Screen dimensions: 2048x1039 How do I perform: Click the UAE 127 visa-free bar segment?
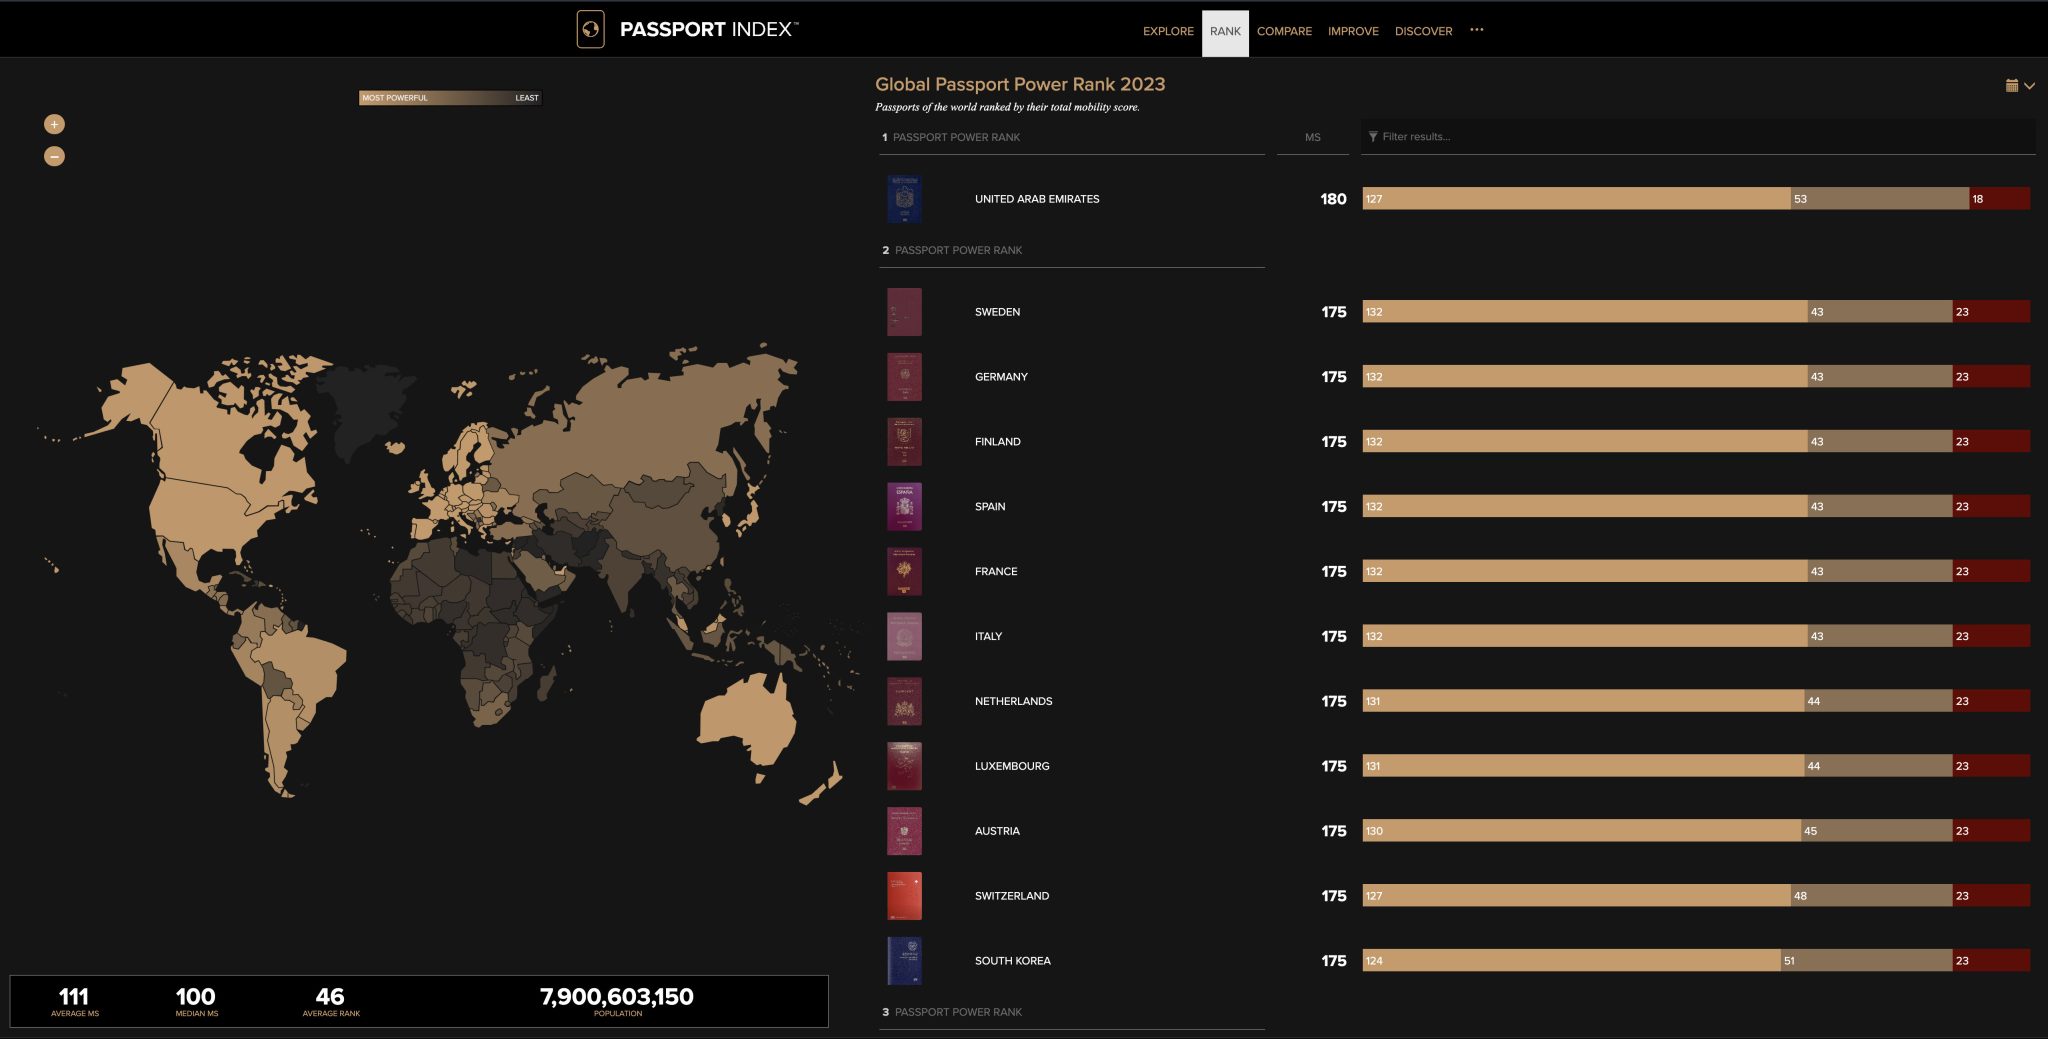click(1576, 199)
